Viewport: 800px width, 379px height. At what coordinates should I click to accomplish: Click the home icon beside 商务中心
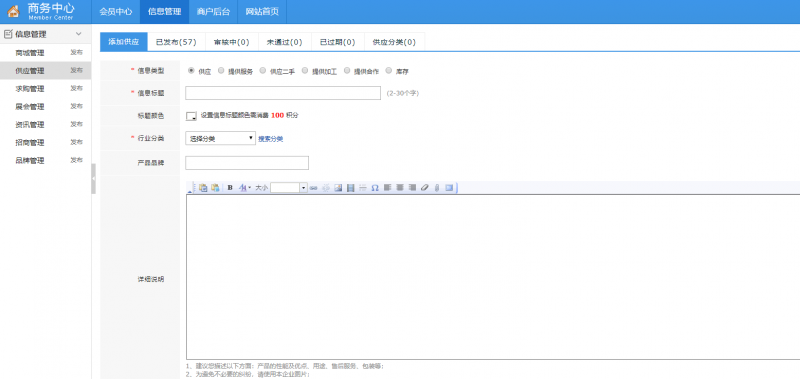[x=13, y=11]
